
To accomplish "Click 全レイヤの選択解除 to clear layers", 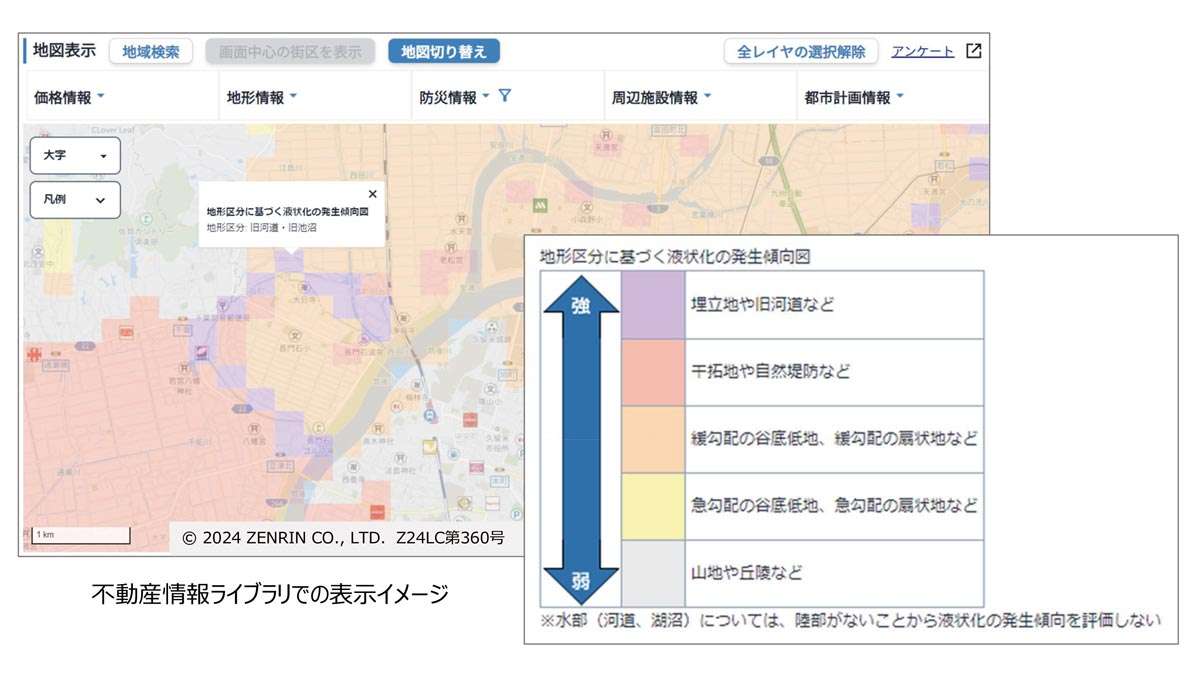I will point(800,52).
